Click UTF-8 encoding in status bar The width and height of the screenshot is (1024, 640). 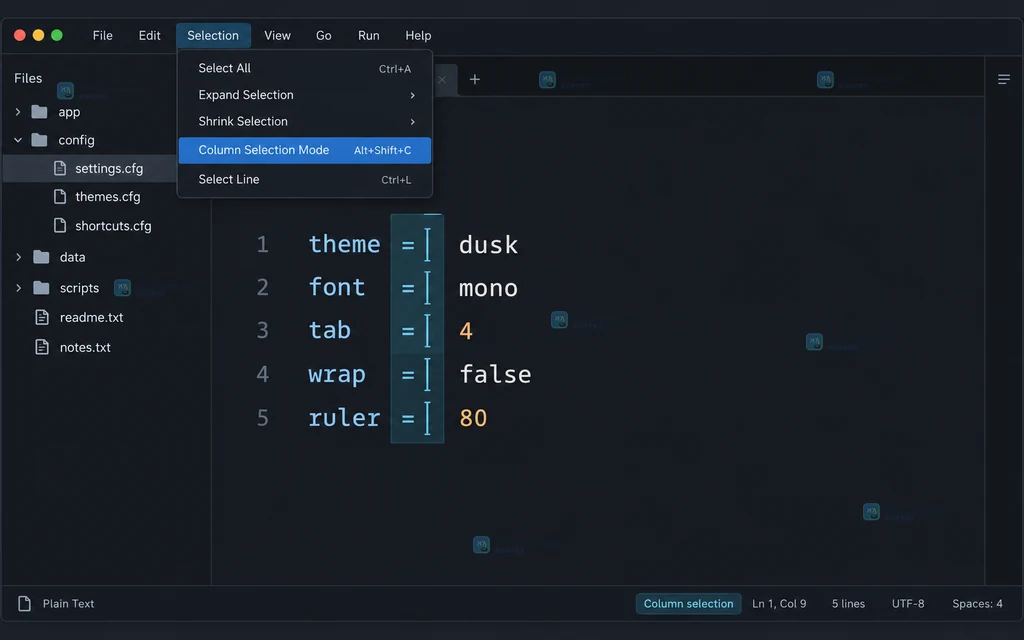point(908,603)
